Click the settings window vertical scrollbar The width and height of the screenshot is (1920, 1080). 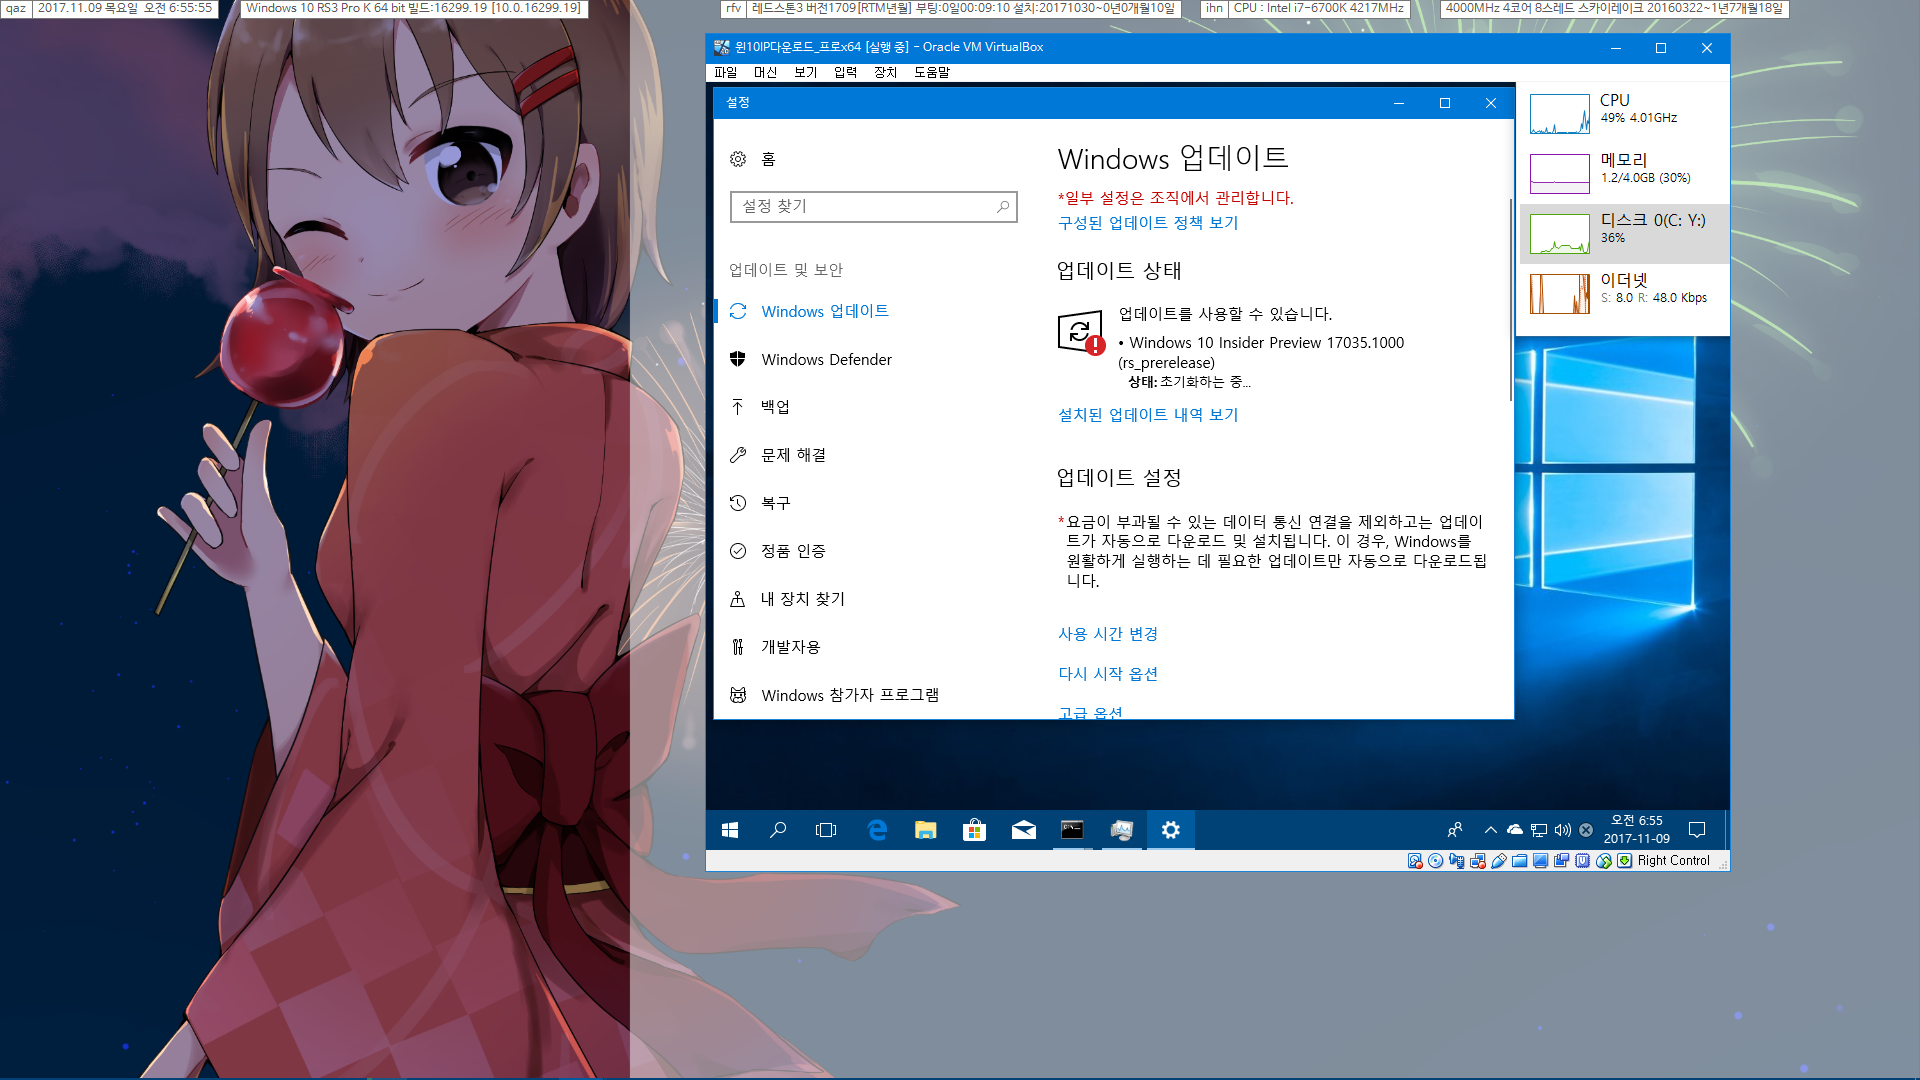1510,300
